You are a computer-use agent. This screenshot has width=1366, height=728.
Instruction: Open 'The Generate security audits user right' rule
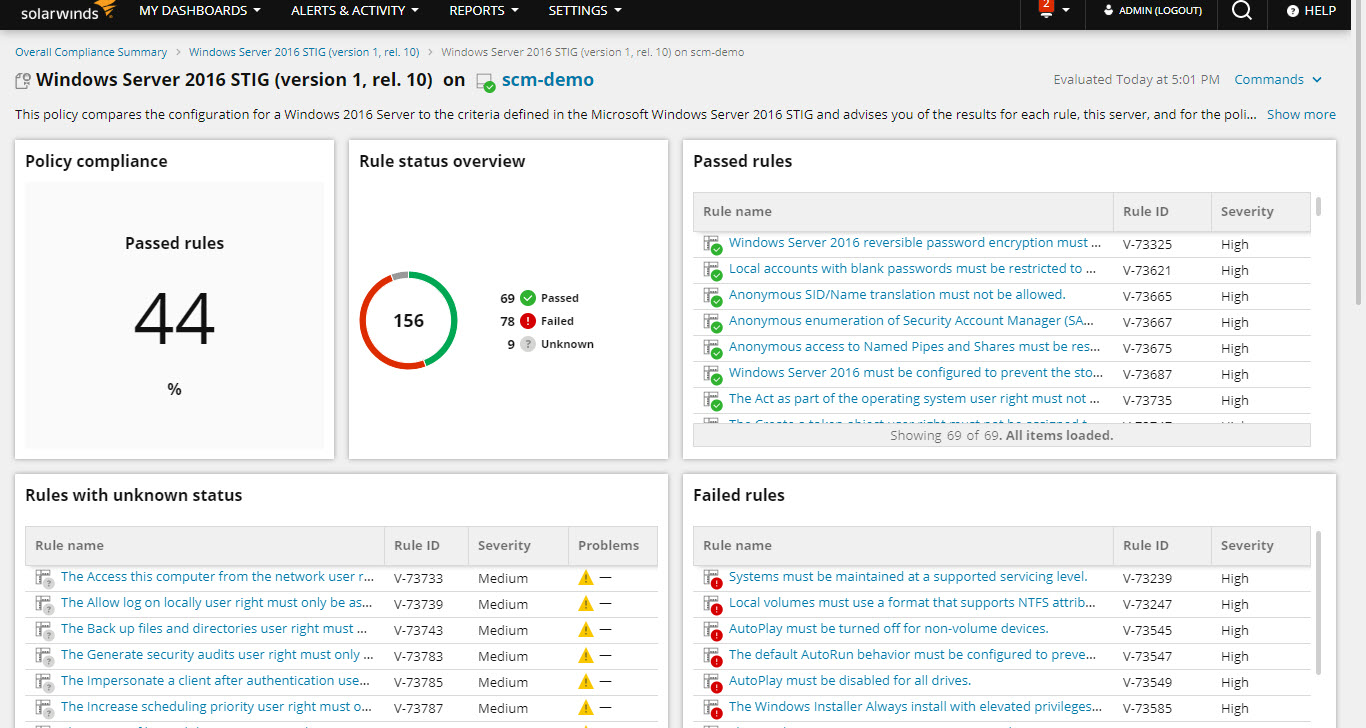point(217,655)
